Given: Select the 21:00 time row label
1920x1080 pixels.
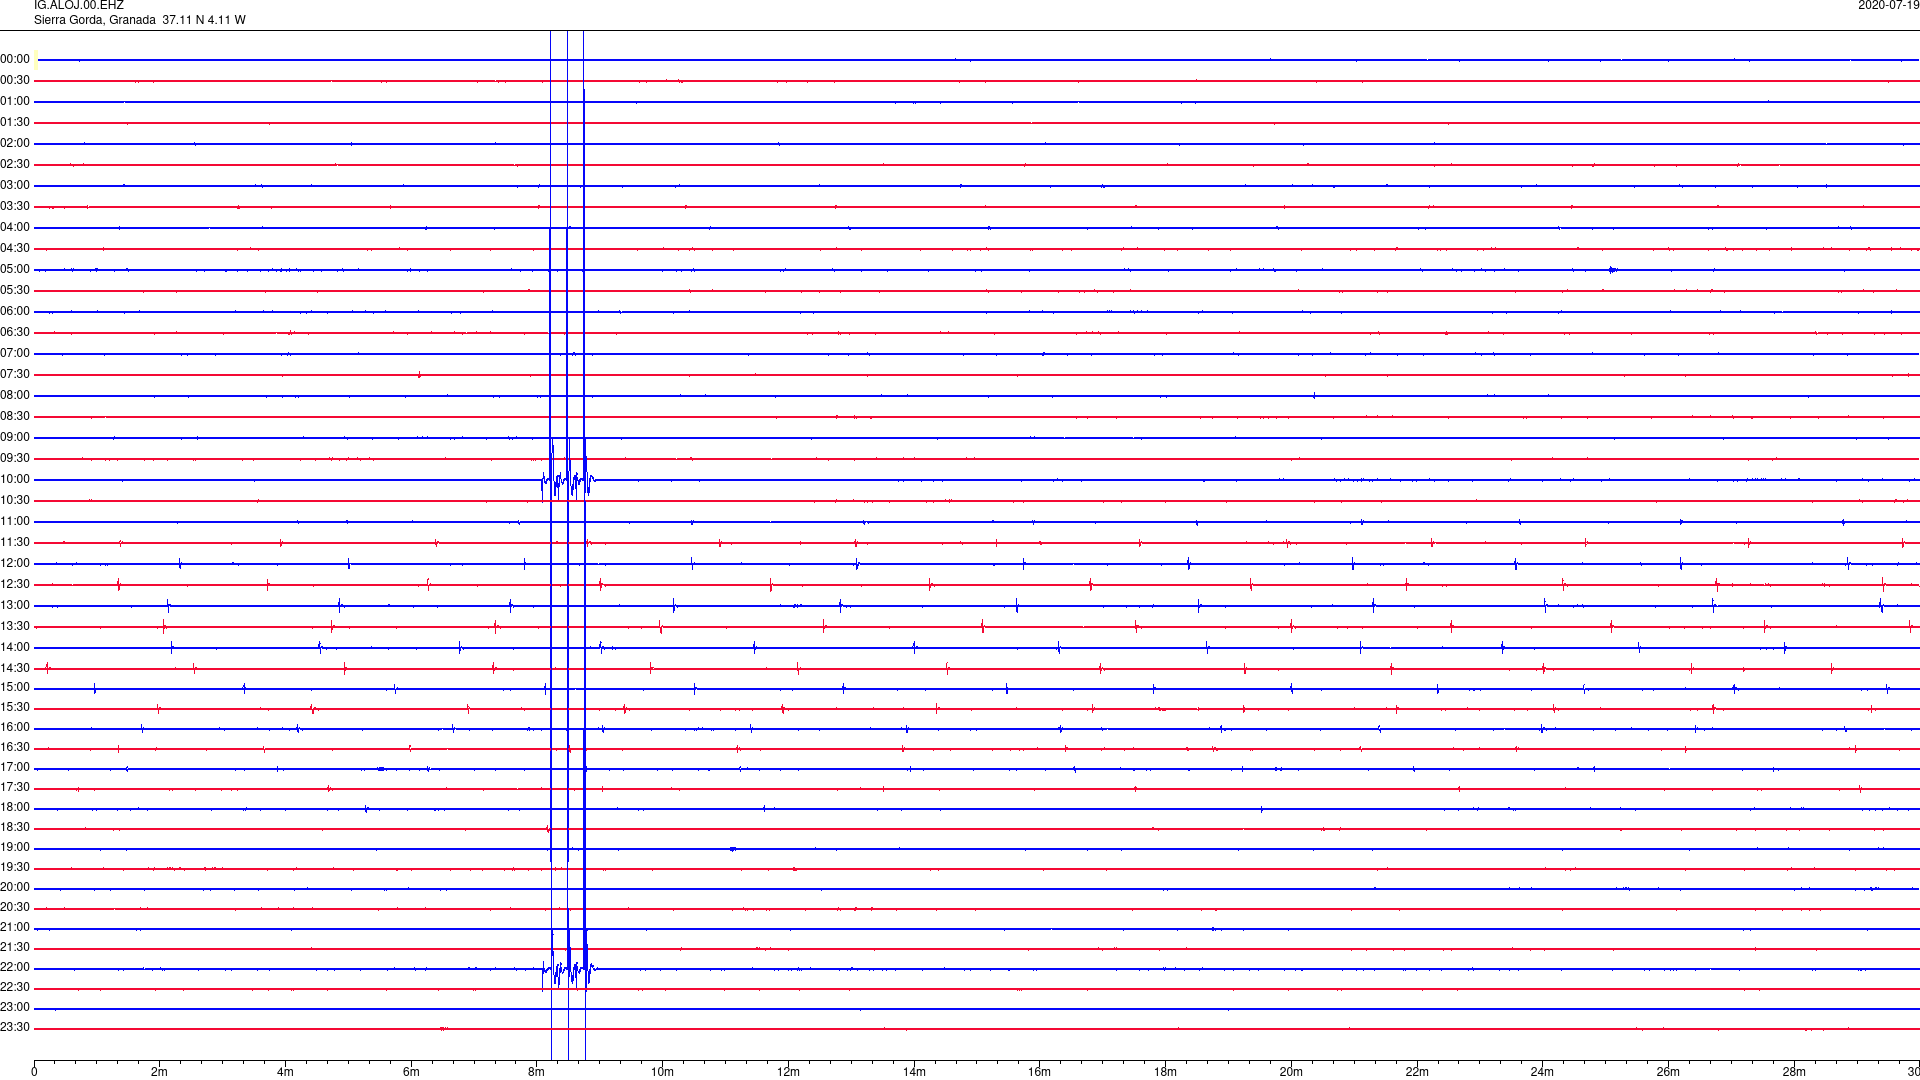Looking at the screenshot, I should [x=15, y=927].
